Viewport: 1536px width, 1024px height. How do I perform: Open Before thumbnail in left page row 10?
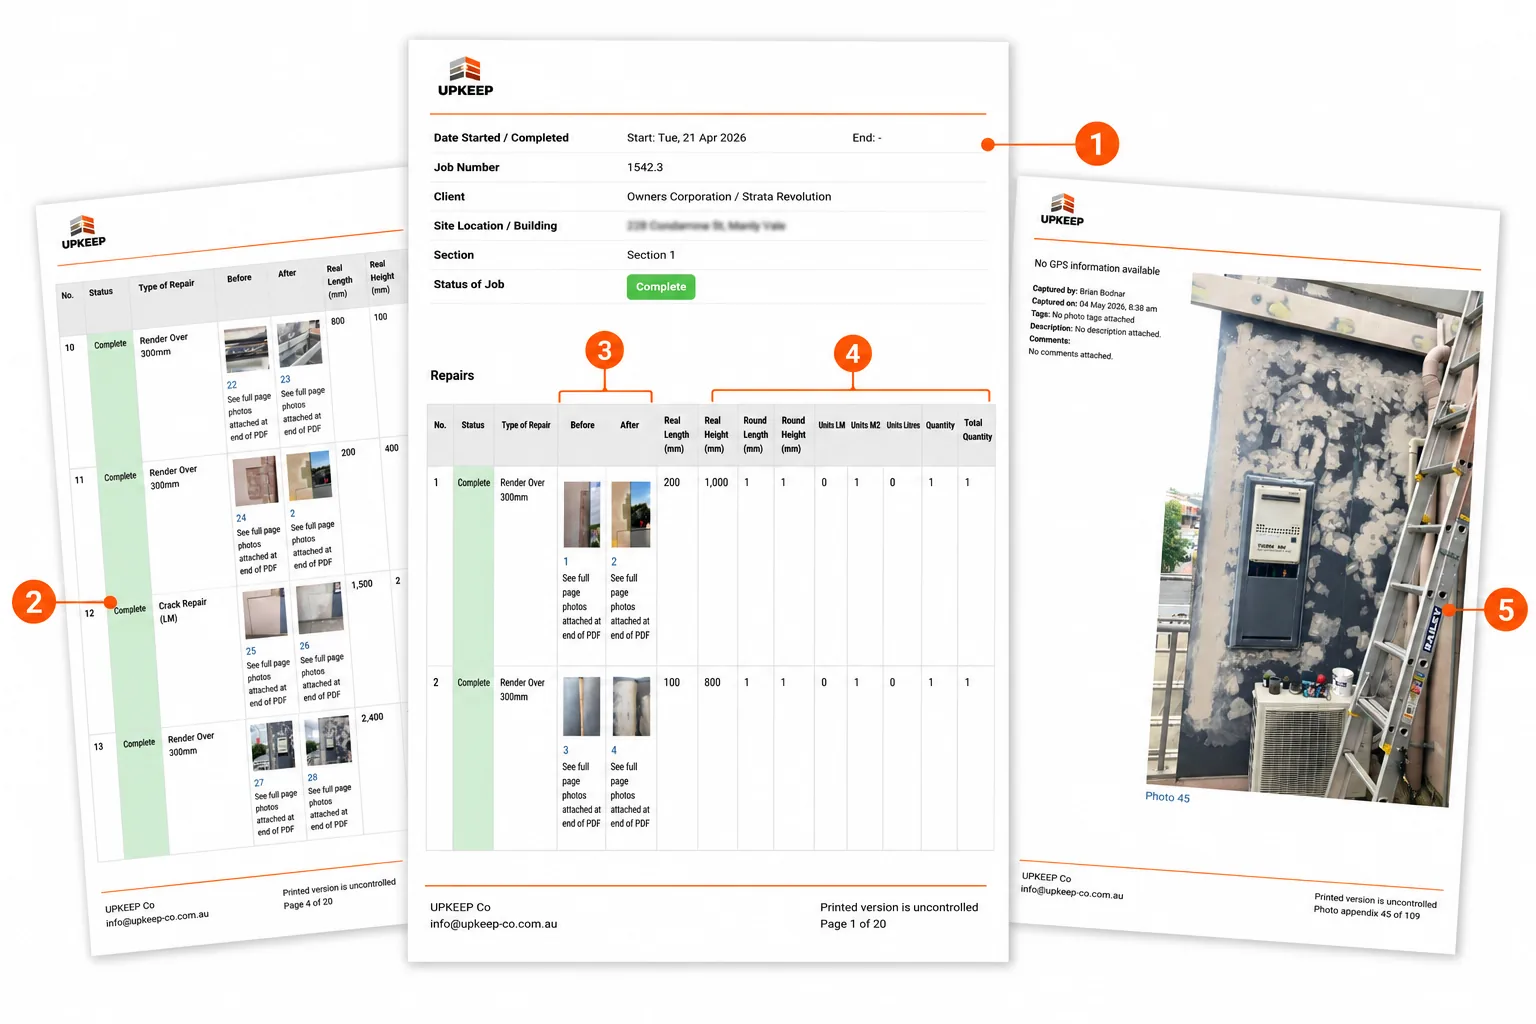tap(246, 349)
